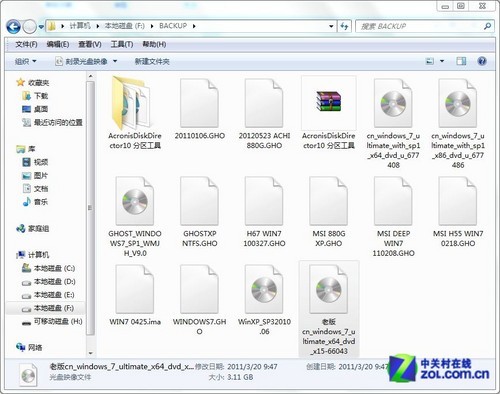Screen dimensions: 500x394
Task: Click the search magnifier icon
Action: click(x=487, y=26)
